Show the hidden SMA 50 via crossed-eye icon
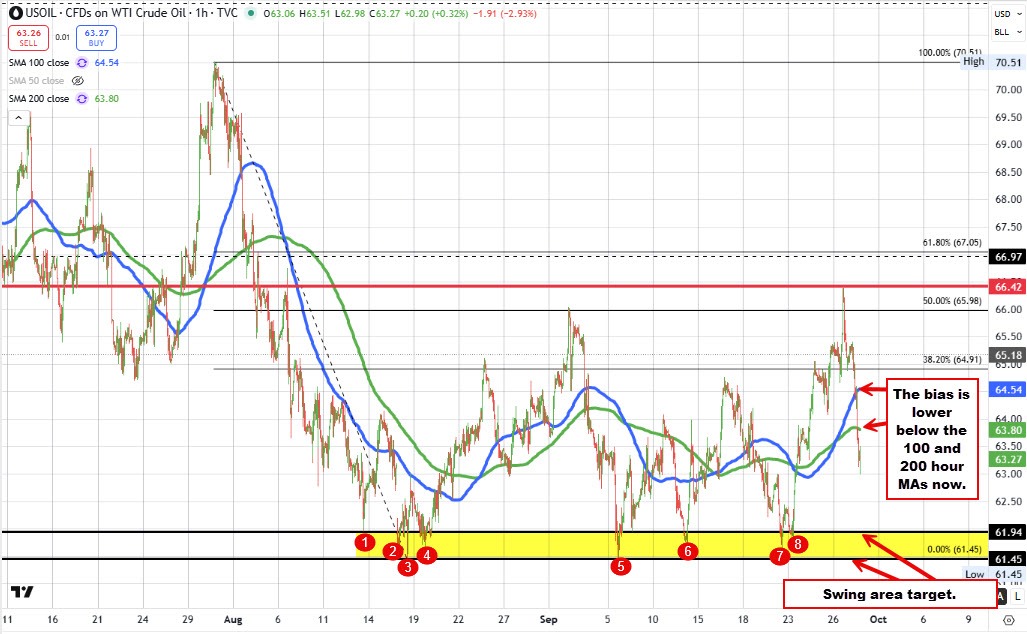This screenshot has height=634, width=1027. [78, 81]
